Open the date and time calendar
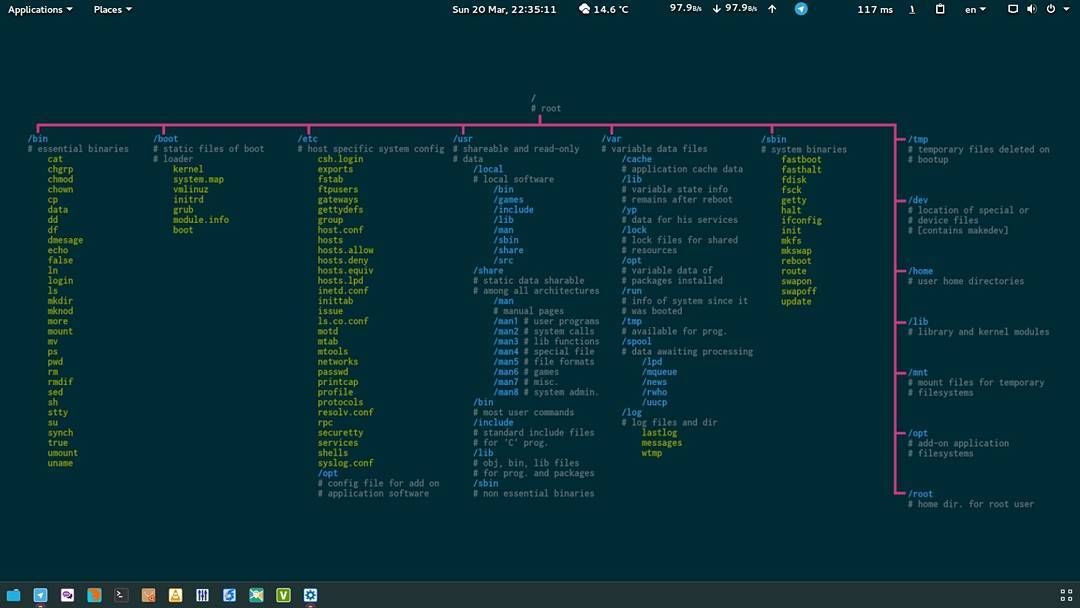 click(504, 9)
